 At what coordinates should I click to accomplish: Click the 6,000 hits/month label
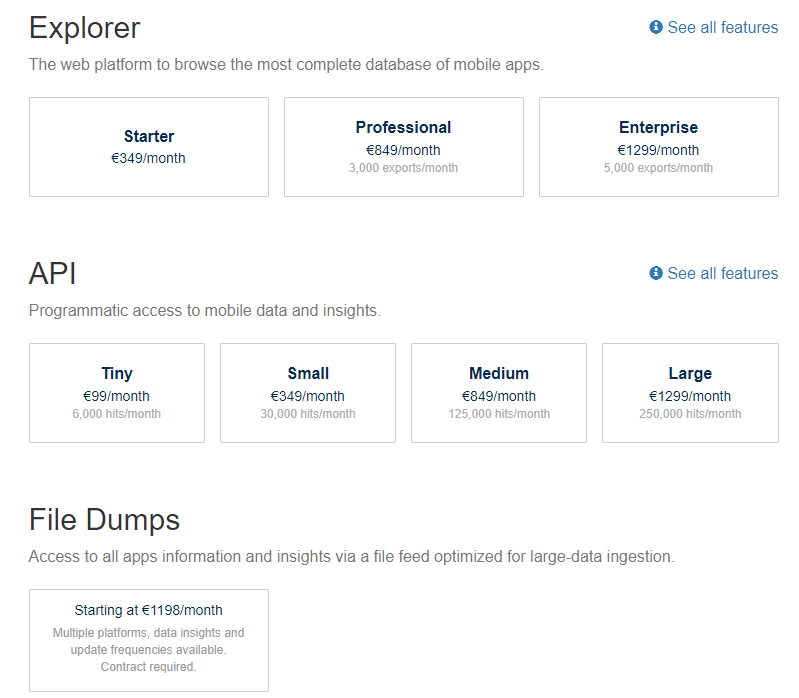point(117,414)
